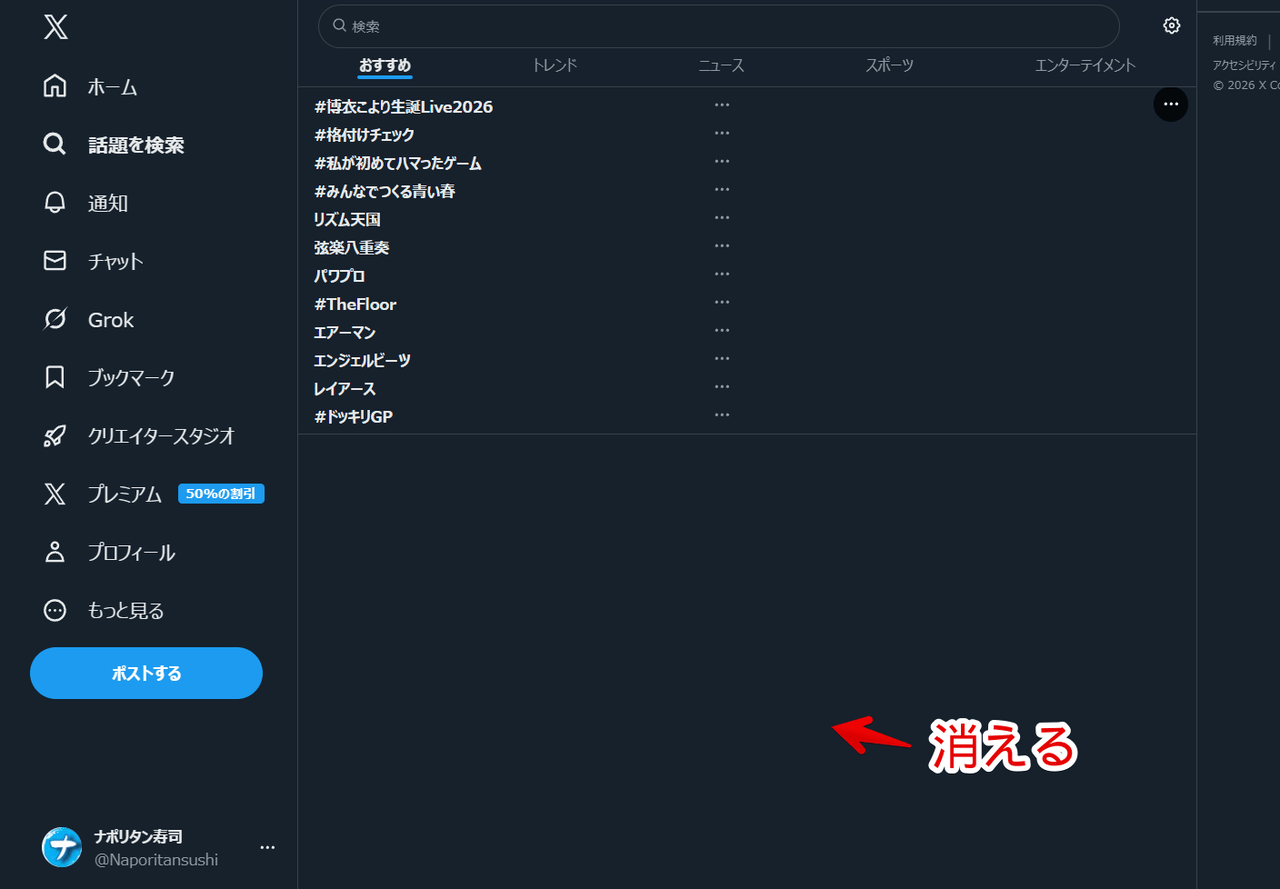Switch to the スポーツ tab
The height and width of the screenshot is (889, 1280).
point(889,65)
